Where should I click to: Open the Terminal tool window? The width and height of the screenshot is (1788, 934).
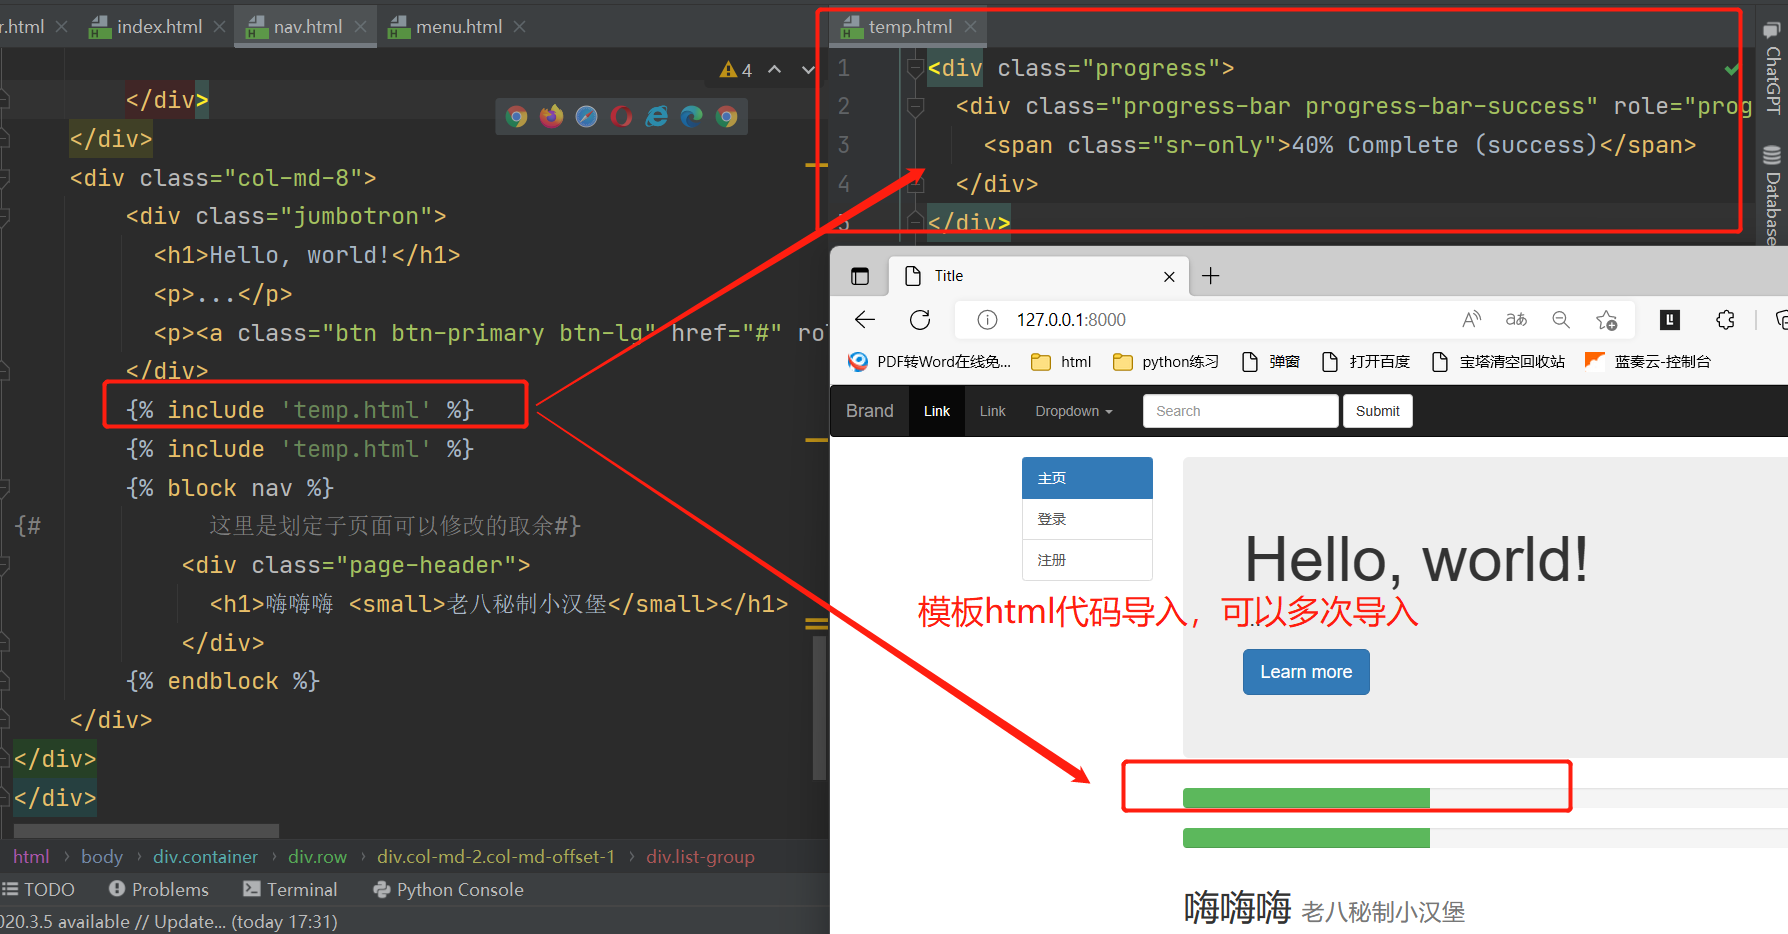(x=290, y=889)
